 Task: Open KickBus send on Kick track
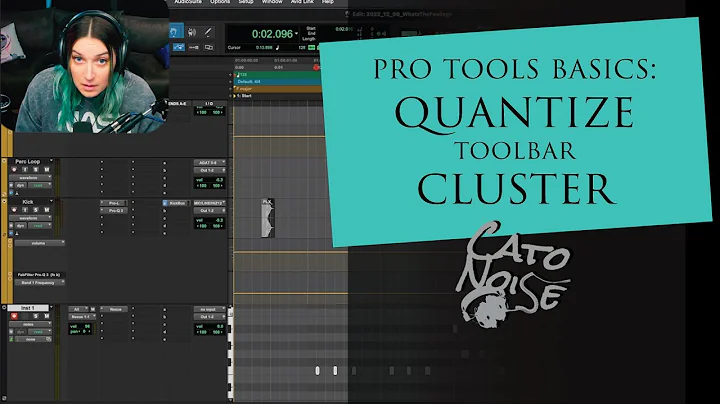[x=176, y=203]
